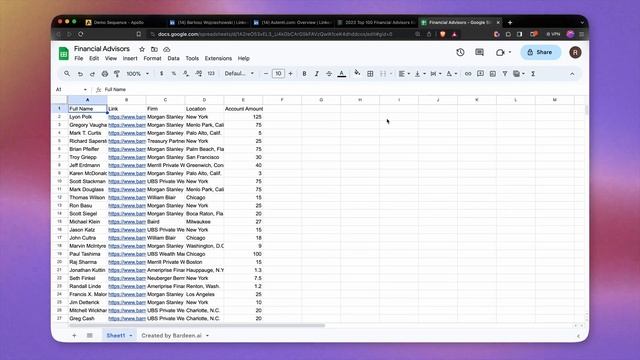
Task: Select column E header
Action: (x=243, y=100)
